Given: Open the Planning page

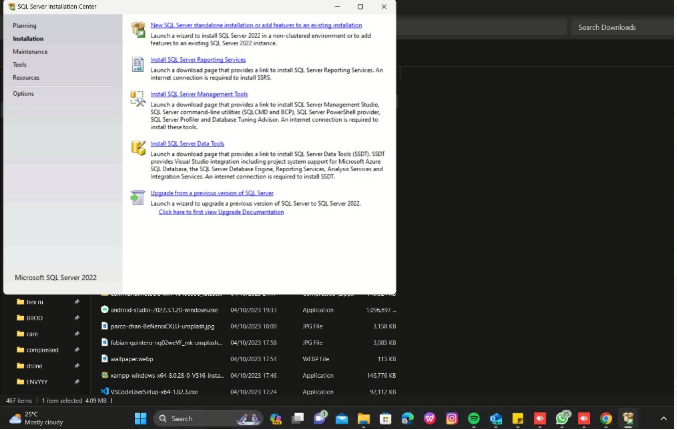Looking at the screenshot, I should click(x=24, y=26).
